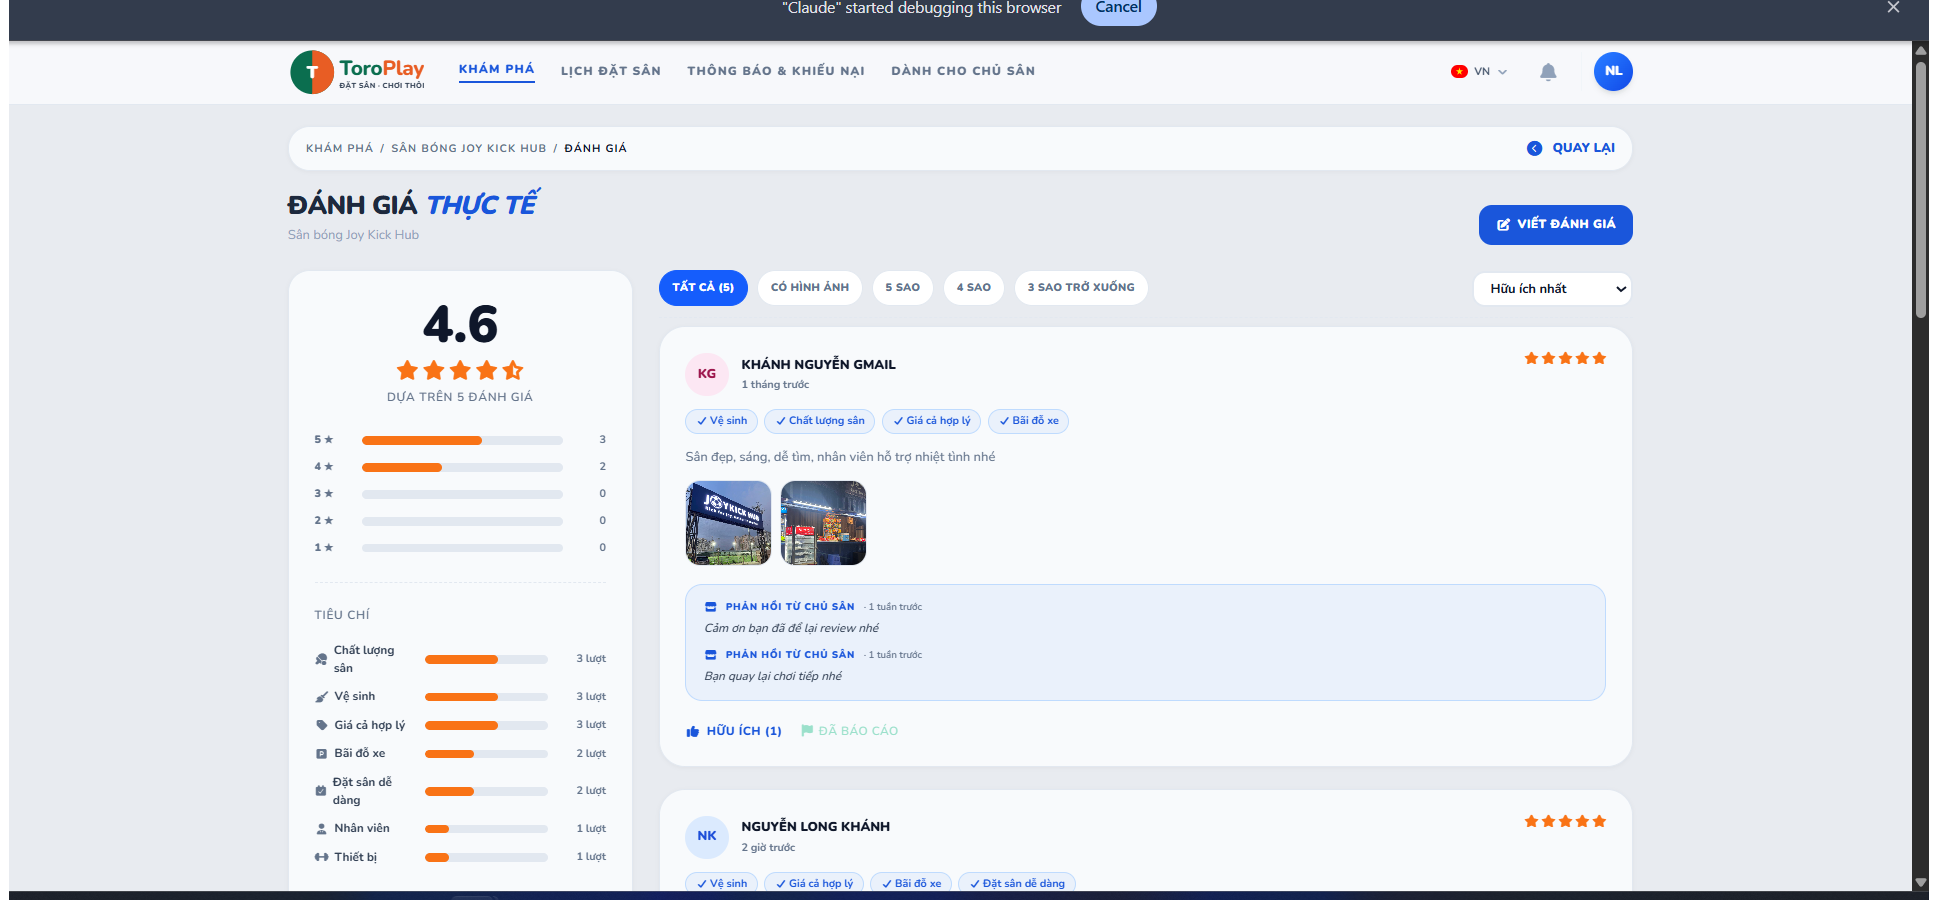Click the KG reviewer avatar
This screenshot has width=1938, height=900.
707,374
